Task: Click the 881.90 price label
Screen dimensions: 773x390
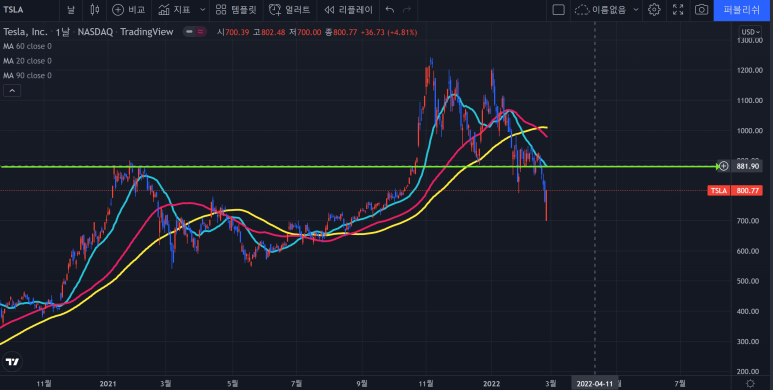Action: tap(747, 166)
